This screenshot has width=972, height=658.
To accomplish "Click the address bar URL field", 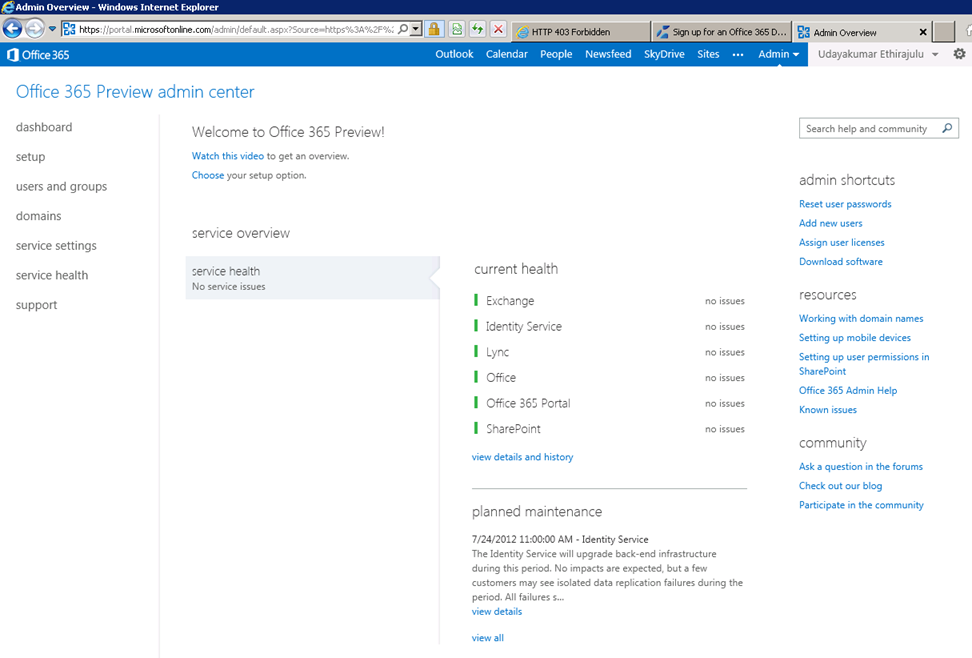I will 236,29.
